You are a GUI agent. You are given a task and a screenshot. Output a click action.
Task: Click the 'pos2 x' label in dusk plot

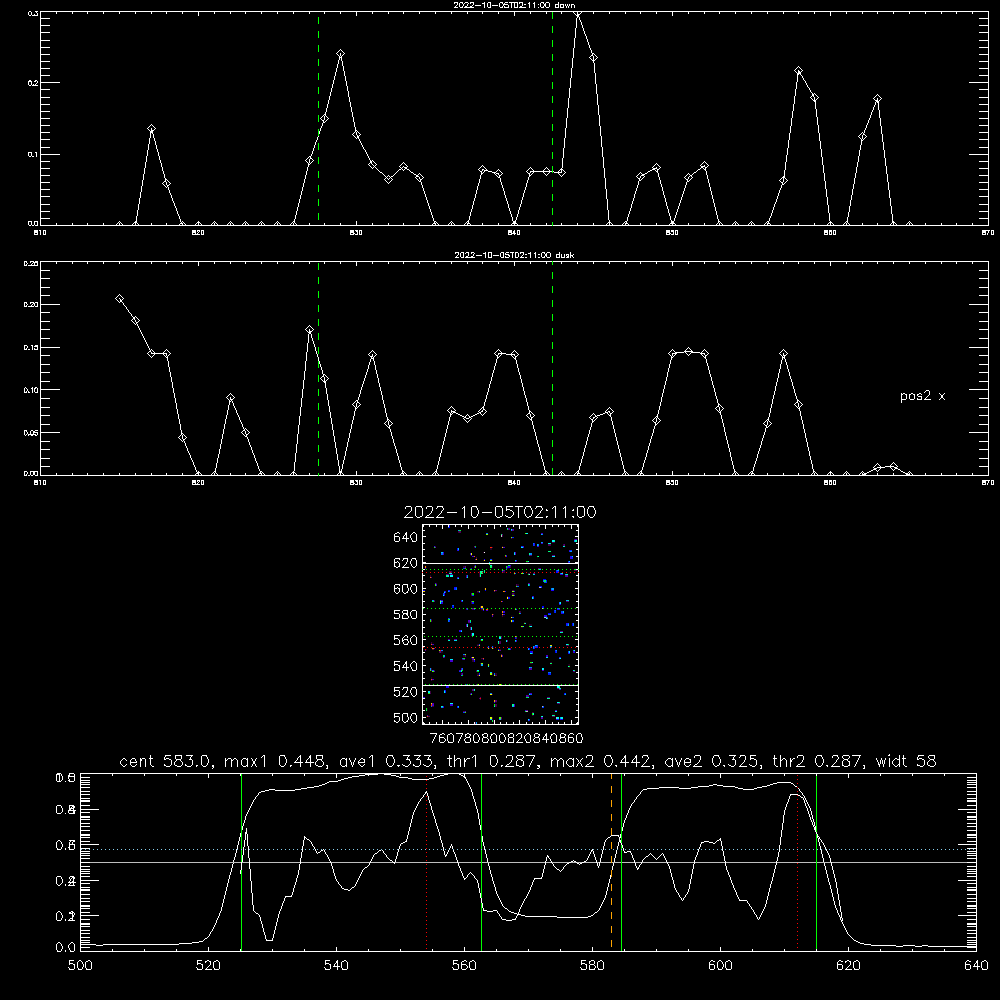pyautogui.click(x=922, y=396)
